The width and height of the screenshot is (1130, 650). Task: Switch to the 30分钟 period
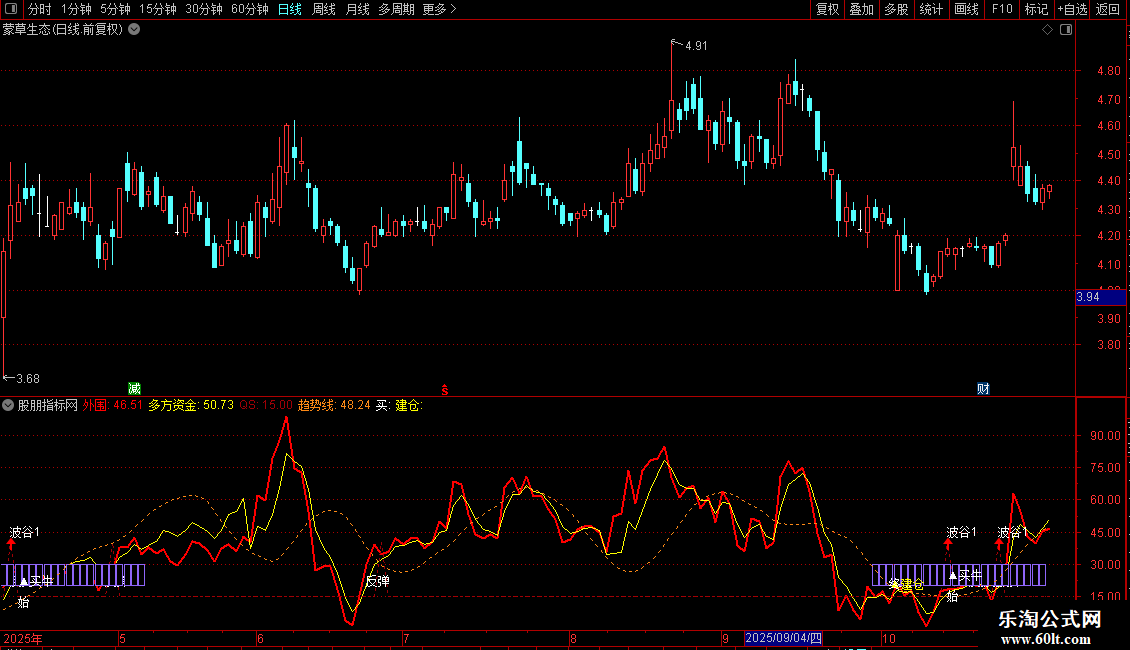click(204, 9)
